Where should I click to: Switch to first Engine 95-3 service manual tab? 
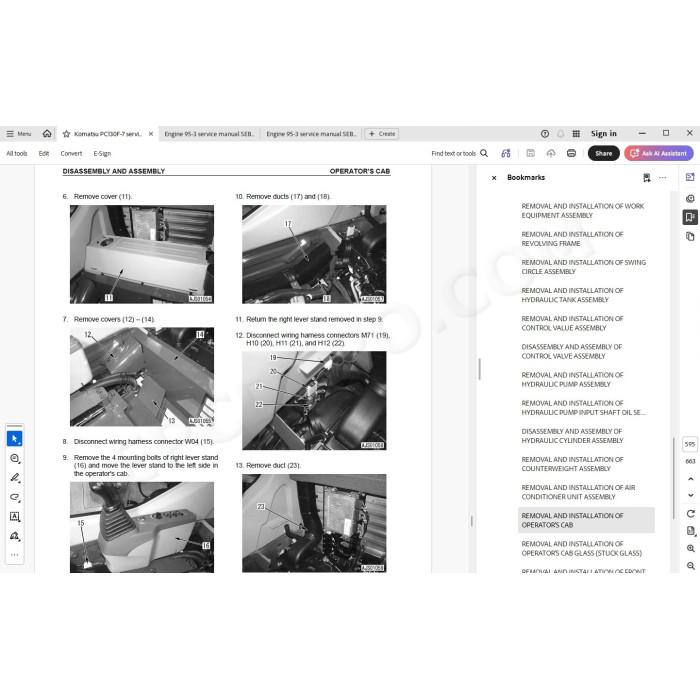click(209, 133)
